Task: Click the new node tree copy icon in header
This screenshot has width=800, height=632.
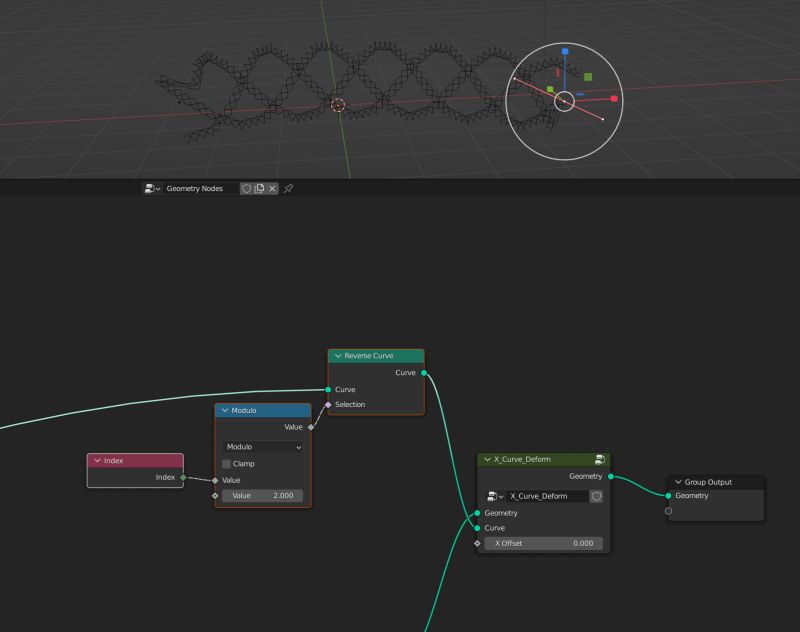Action: [260, 188]
